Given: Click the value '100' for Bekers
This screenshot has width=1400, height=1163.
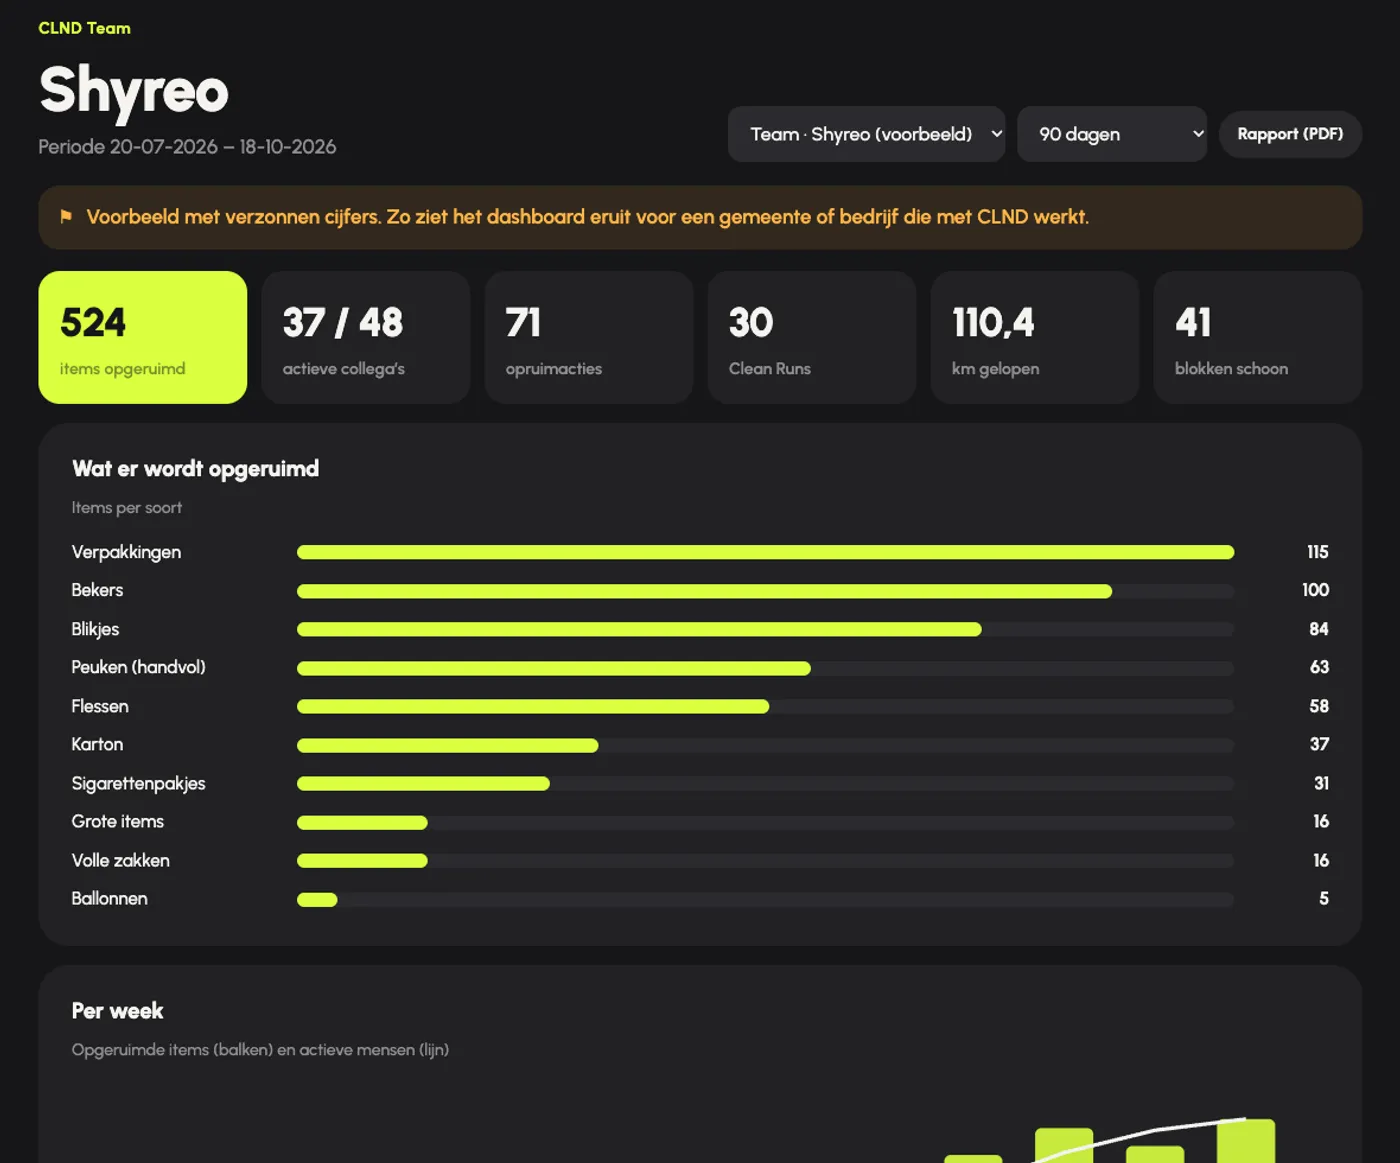Looking at the screenshot, I should point(1315,590).
